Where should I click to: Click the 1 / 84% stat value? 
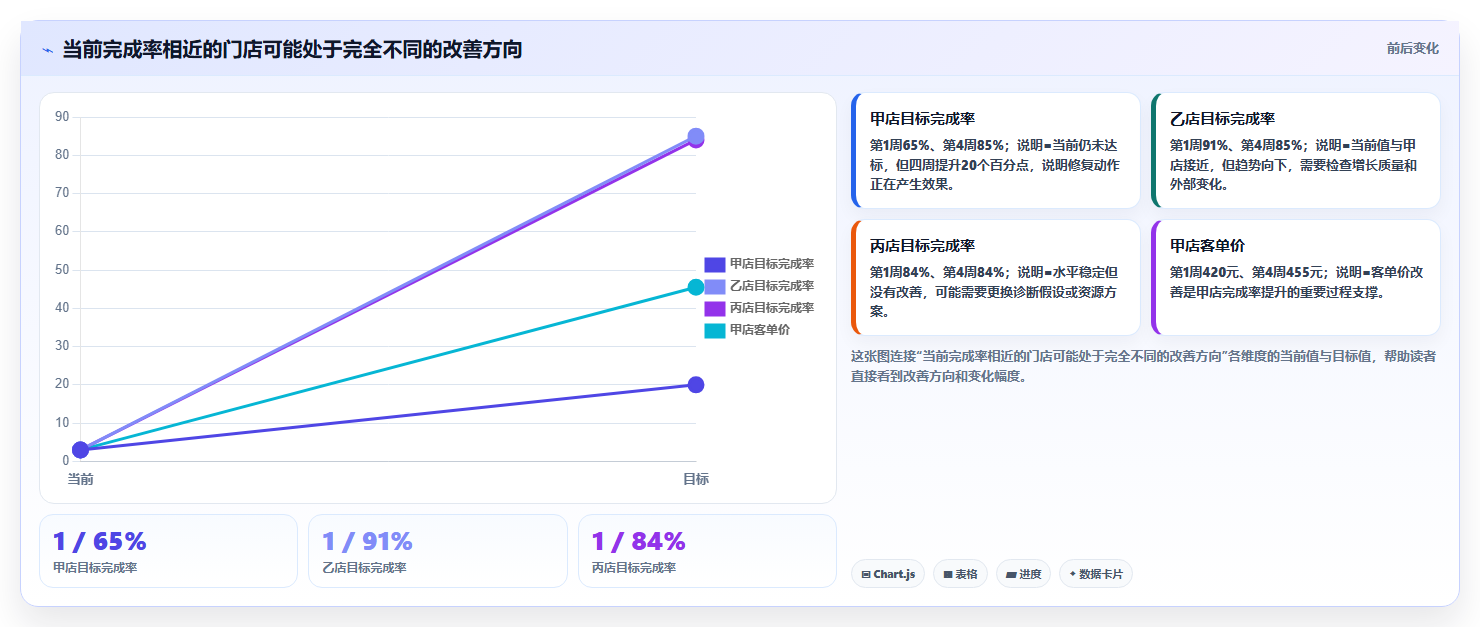click(638, 541)
